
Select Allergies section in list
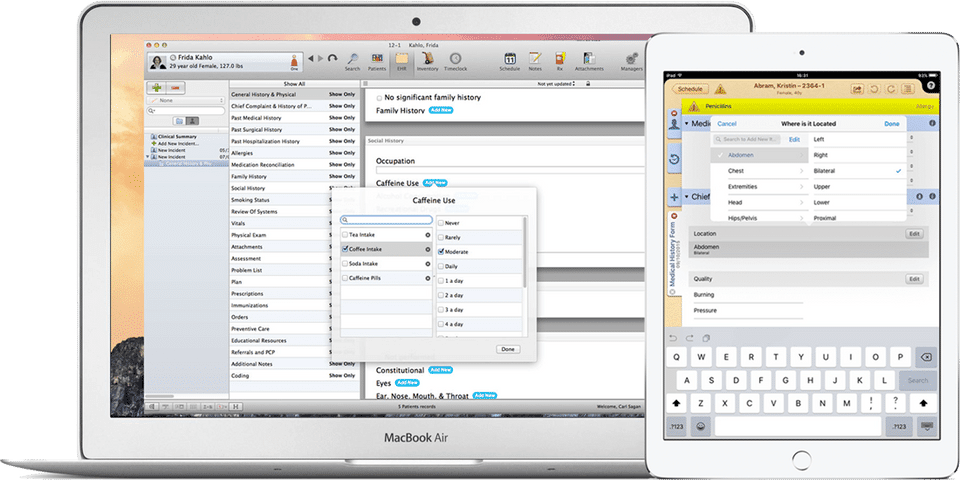[294, 153]
